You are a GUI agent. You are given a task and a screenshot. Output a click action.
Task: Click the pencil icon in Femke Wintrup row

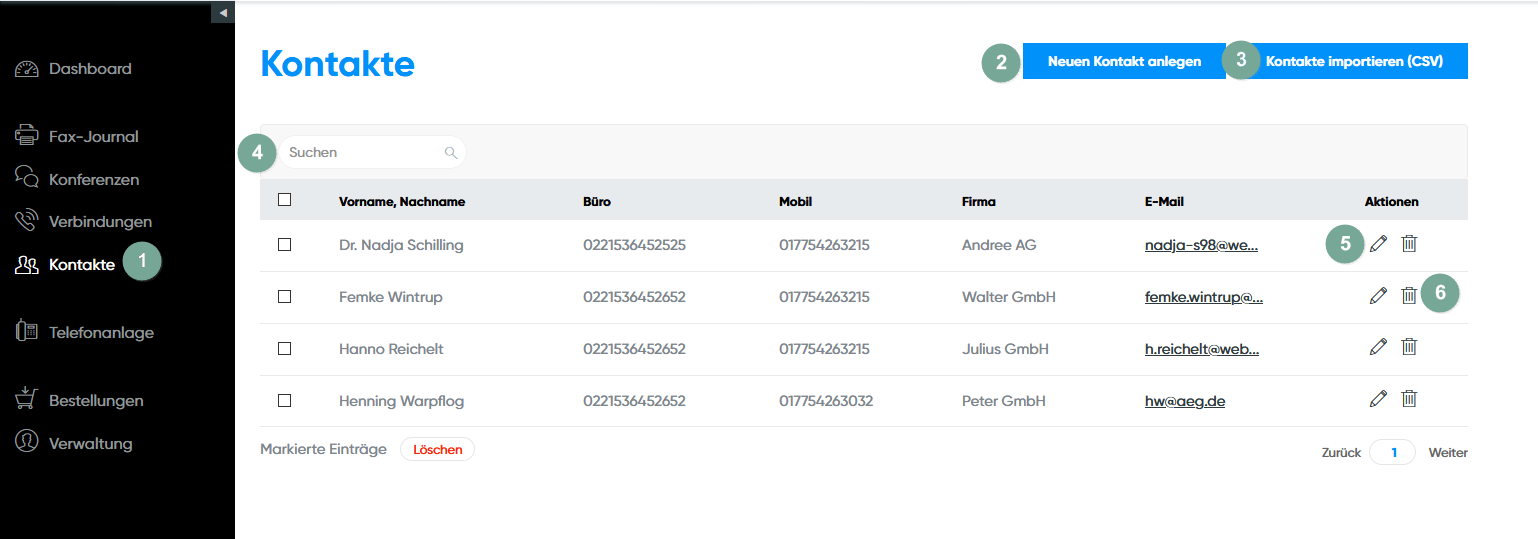pos(1378,295)
